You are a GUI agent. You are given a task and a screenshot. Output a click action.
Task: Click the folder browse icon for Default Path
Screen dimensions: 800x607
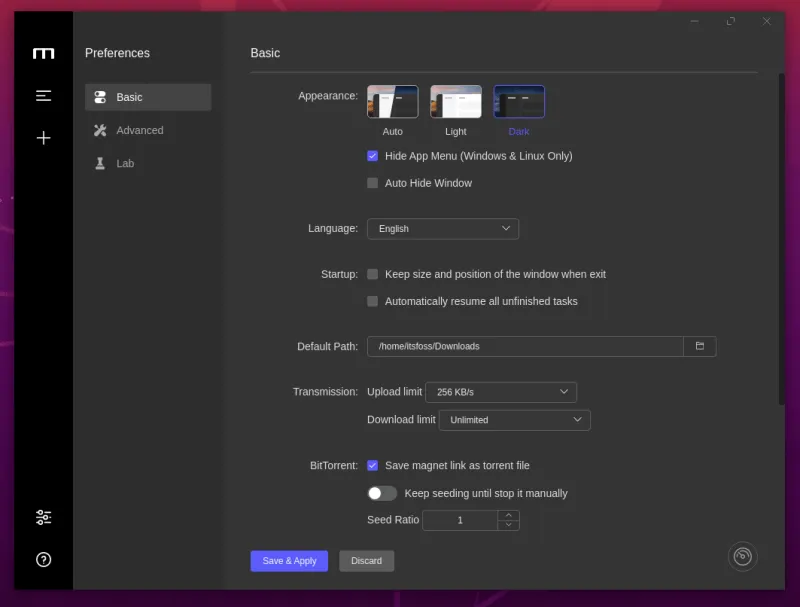click(x=700, y=346)
